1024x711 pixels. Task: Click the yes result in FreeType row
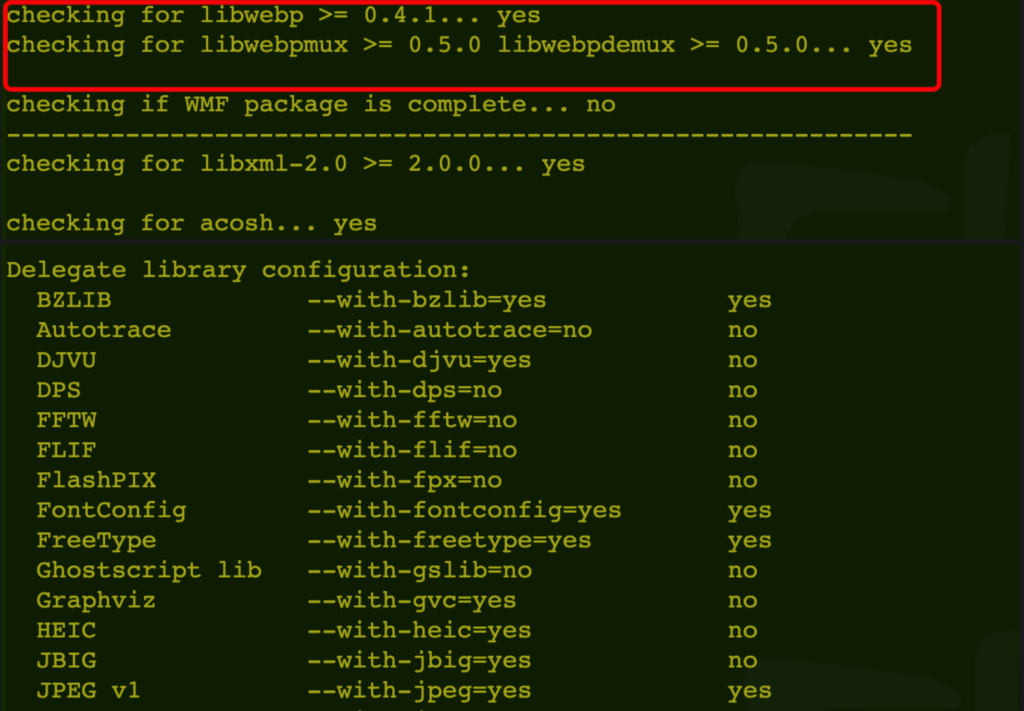point(749,540)
